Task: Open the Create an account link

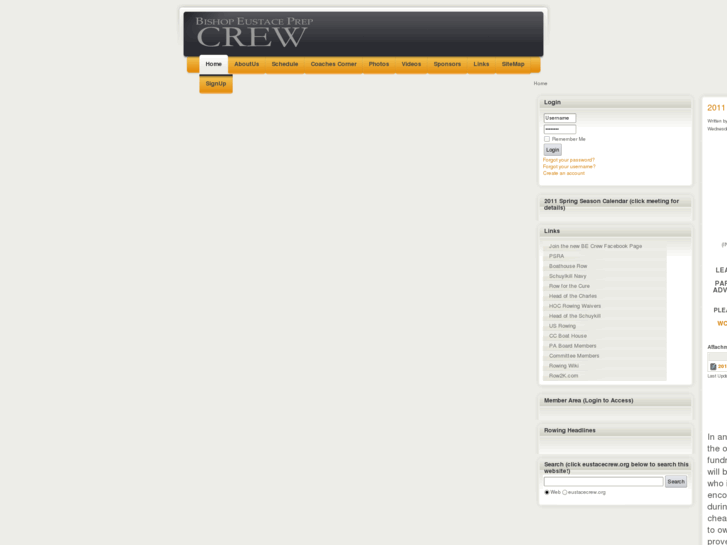Action: click(564, 173)
